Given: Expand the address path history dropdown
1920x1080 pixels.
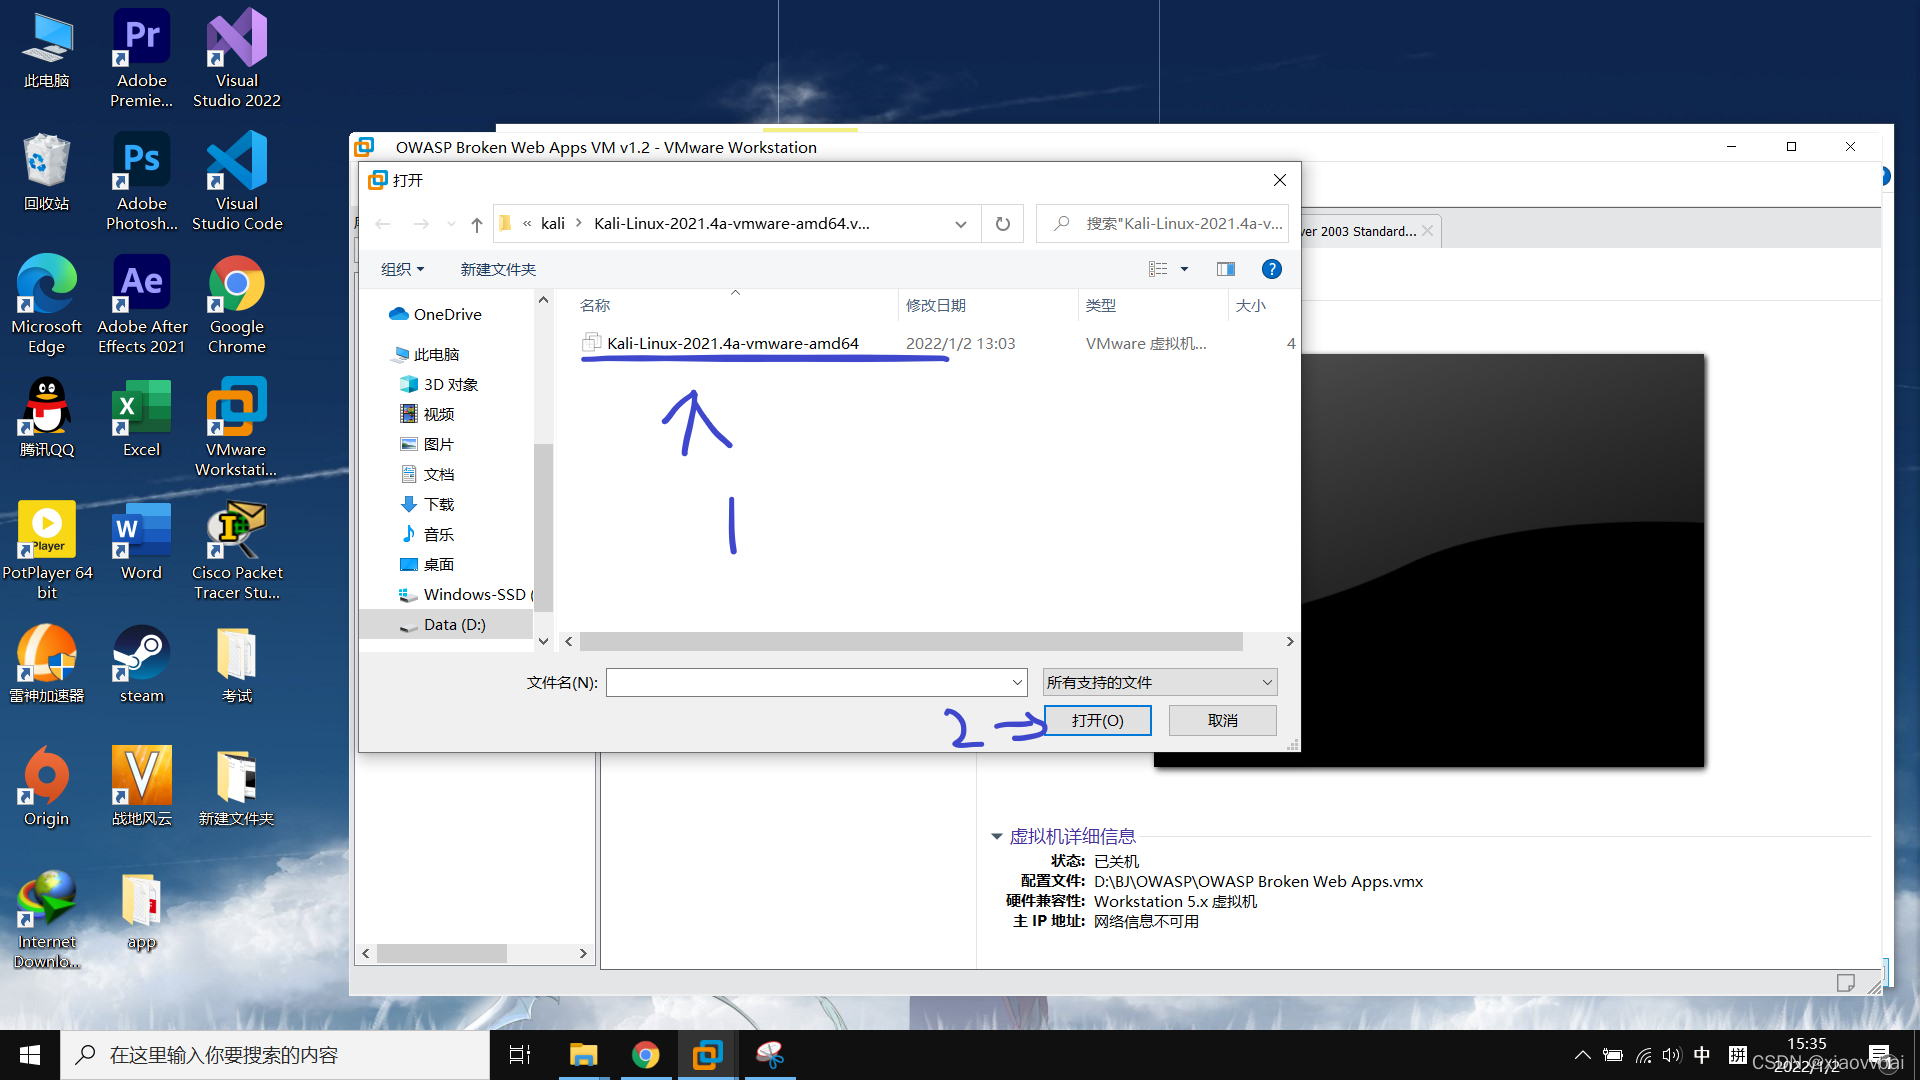Looking at the screenshot, I should click(960, 224).
